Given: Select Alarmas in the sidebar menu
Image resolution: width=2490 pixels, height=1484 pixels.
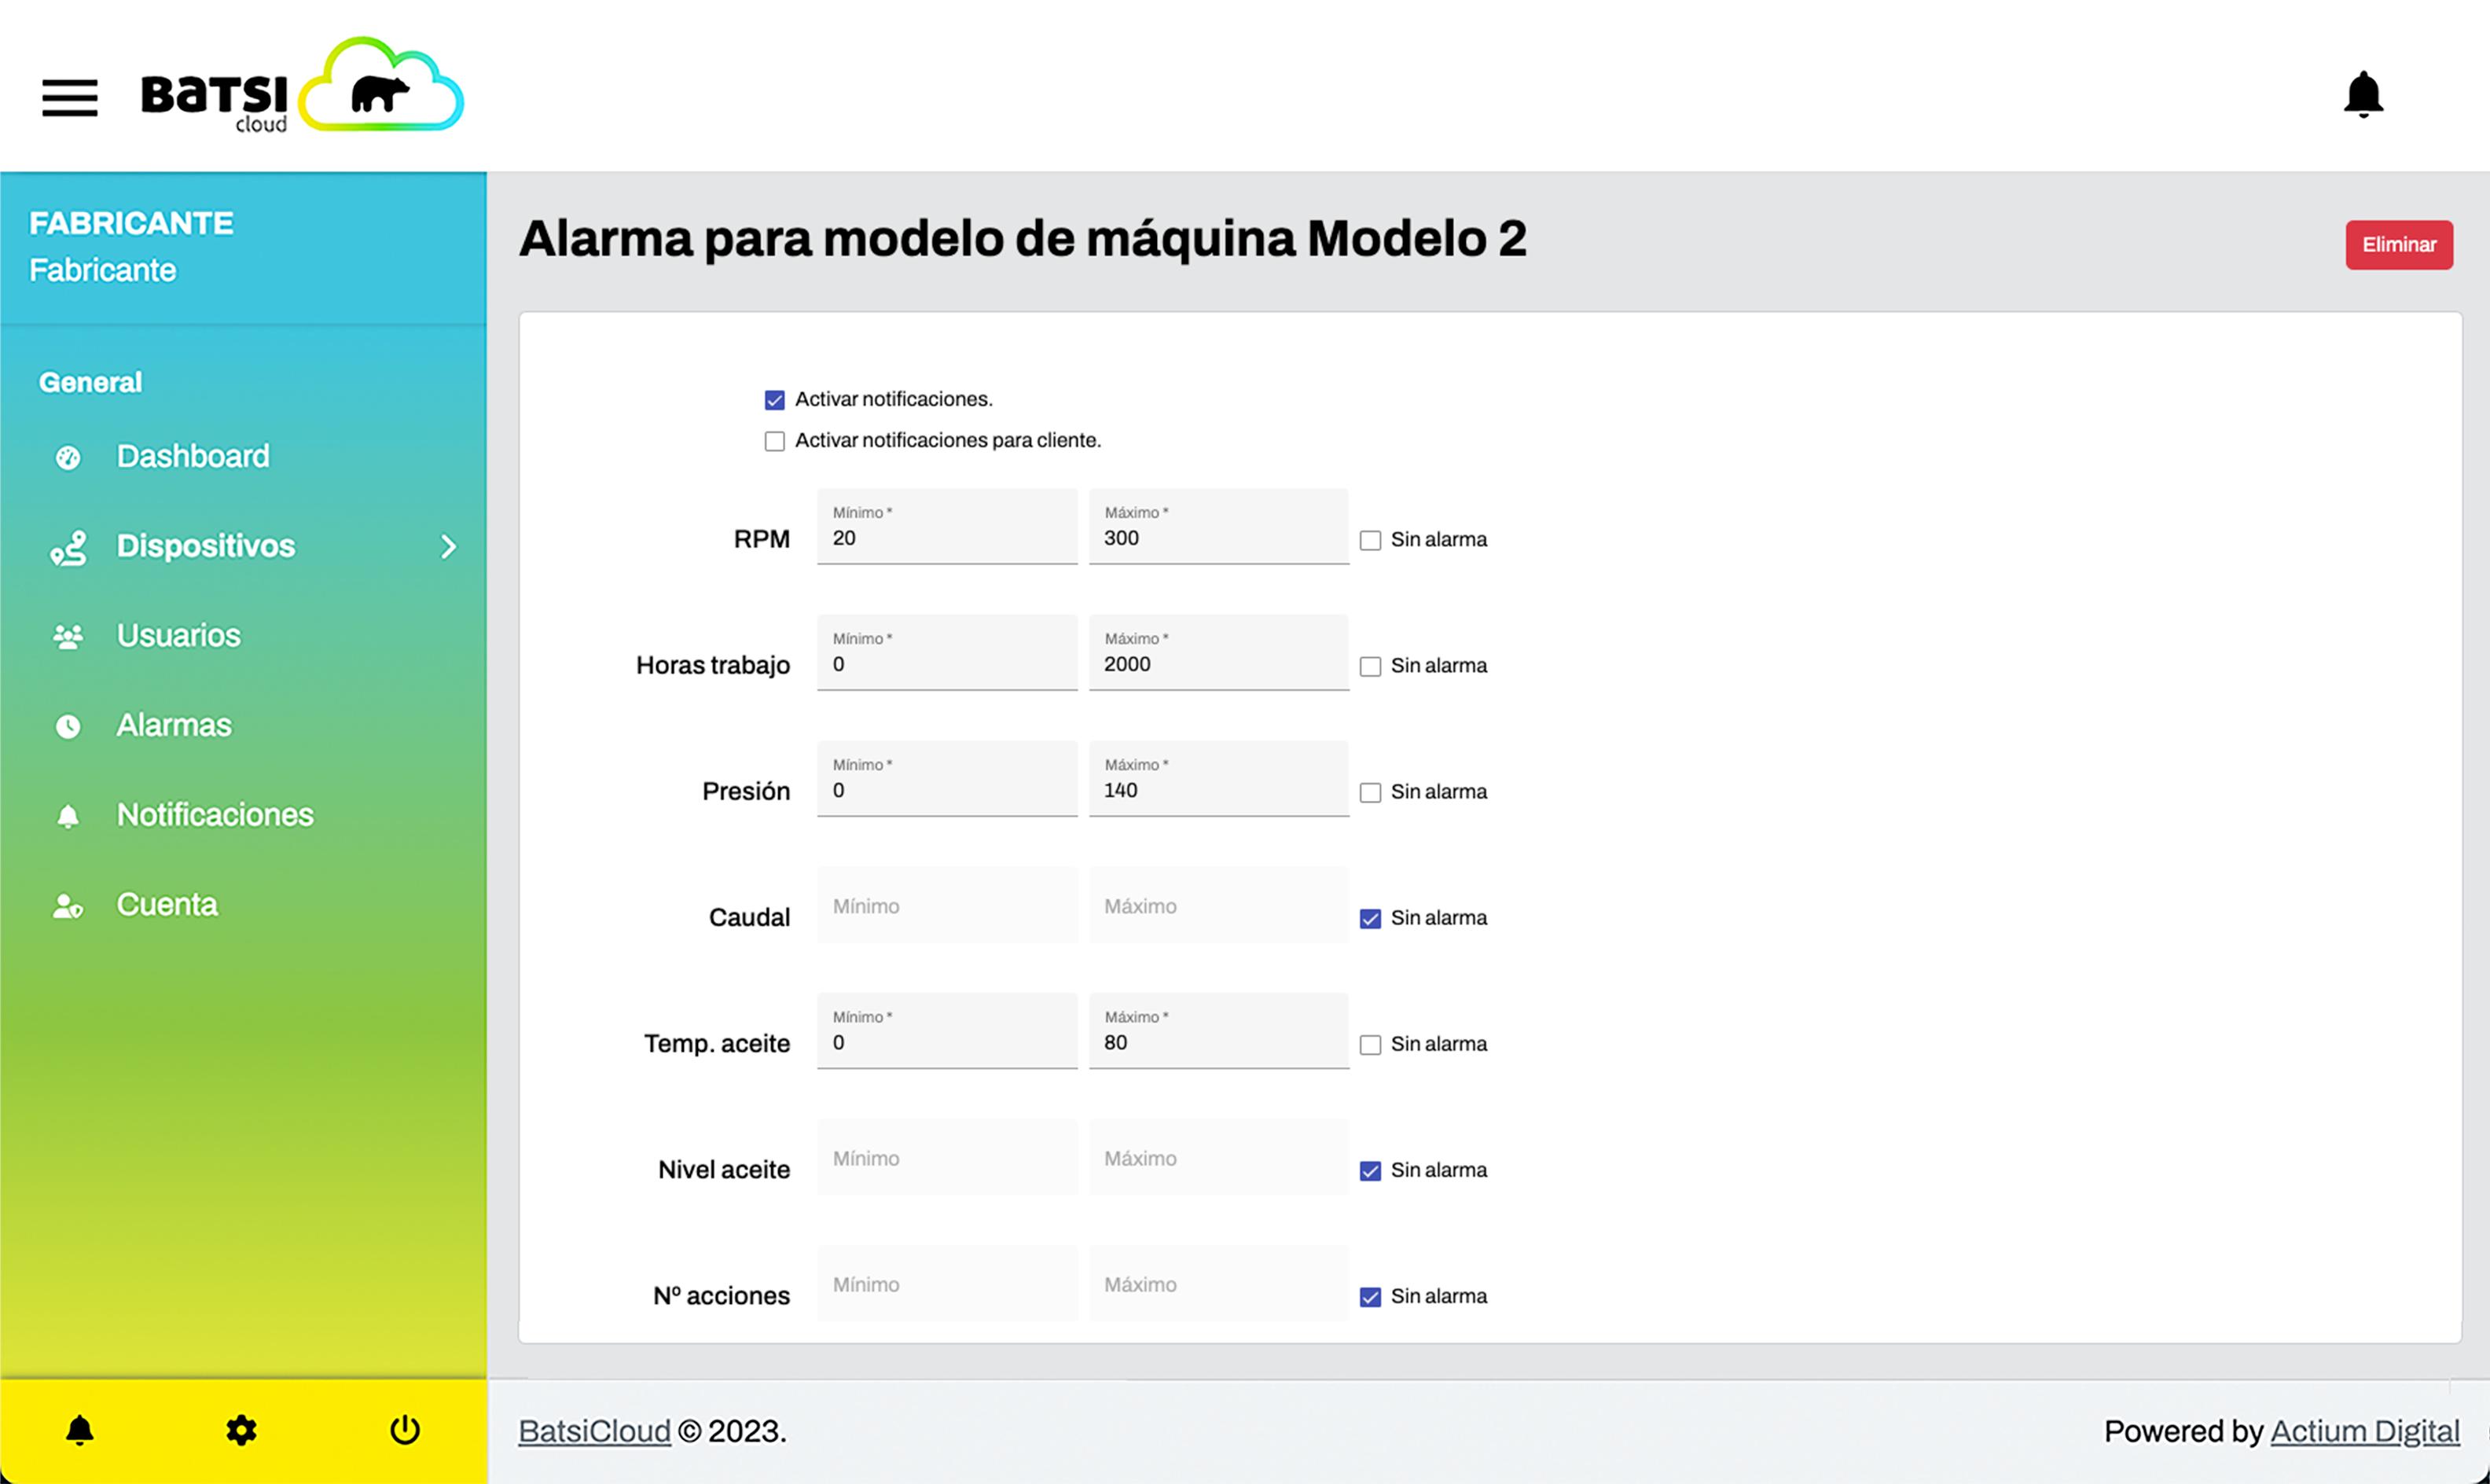Looking at the screenshot, I should [x=174, y=725].
